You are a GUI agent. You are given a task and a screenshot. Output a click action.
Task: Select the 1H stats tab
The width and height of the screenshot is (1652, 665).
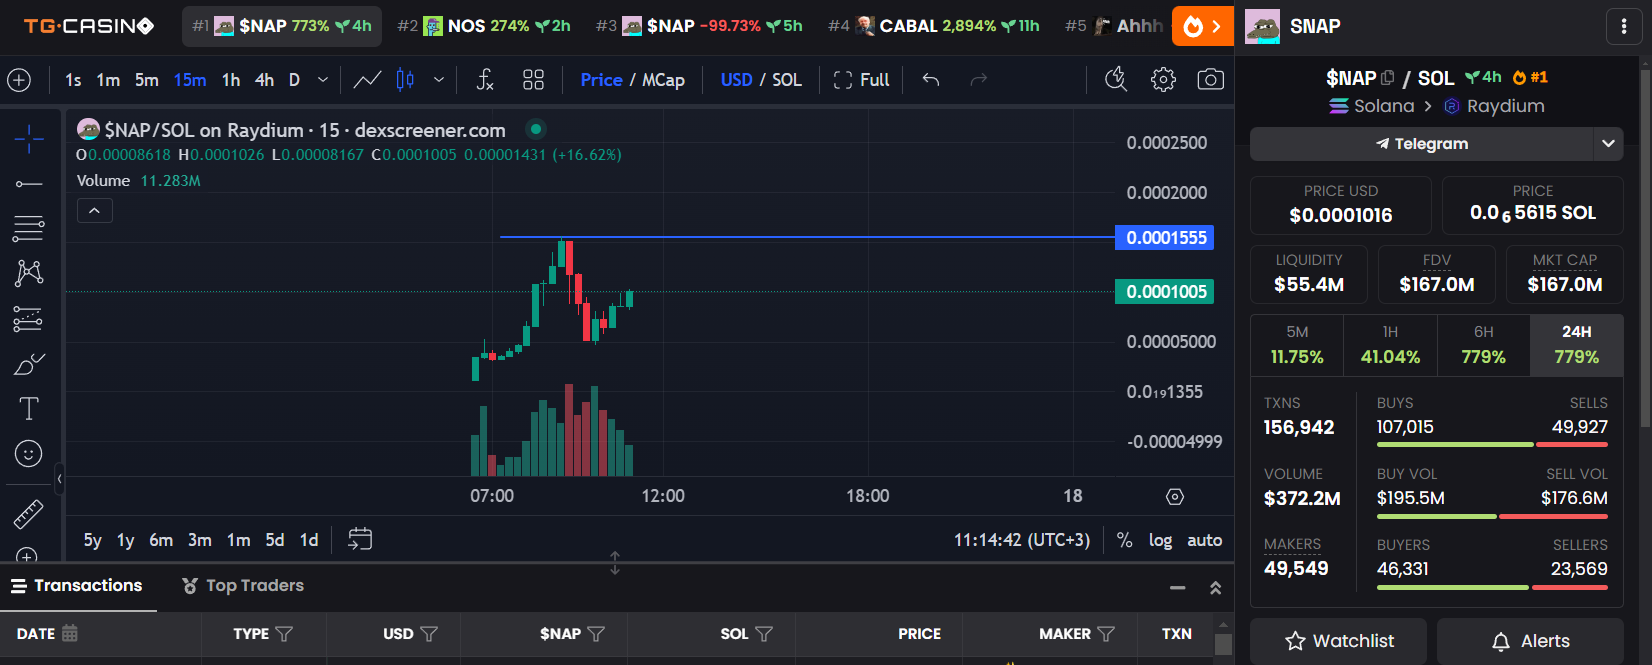pos(1390,344)
